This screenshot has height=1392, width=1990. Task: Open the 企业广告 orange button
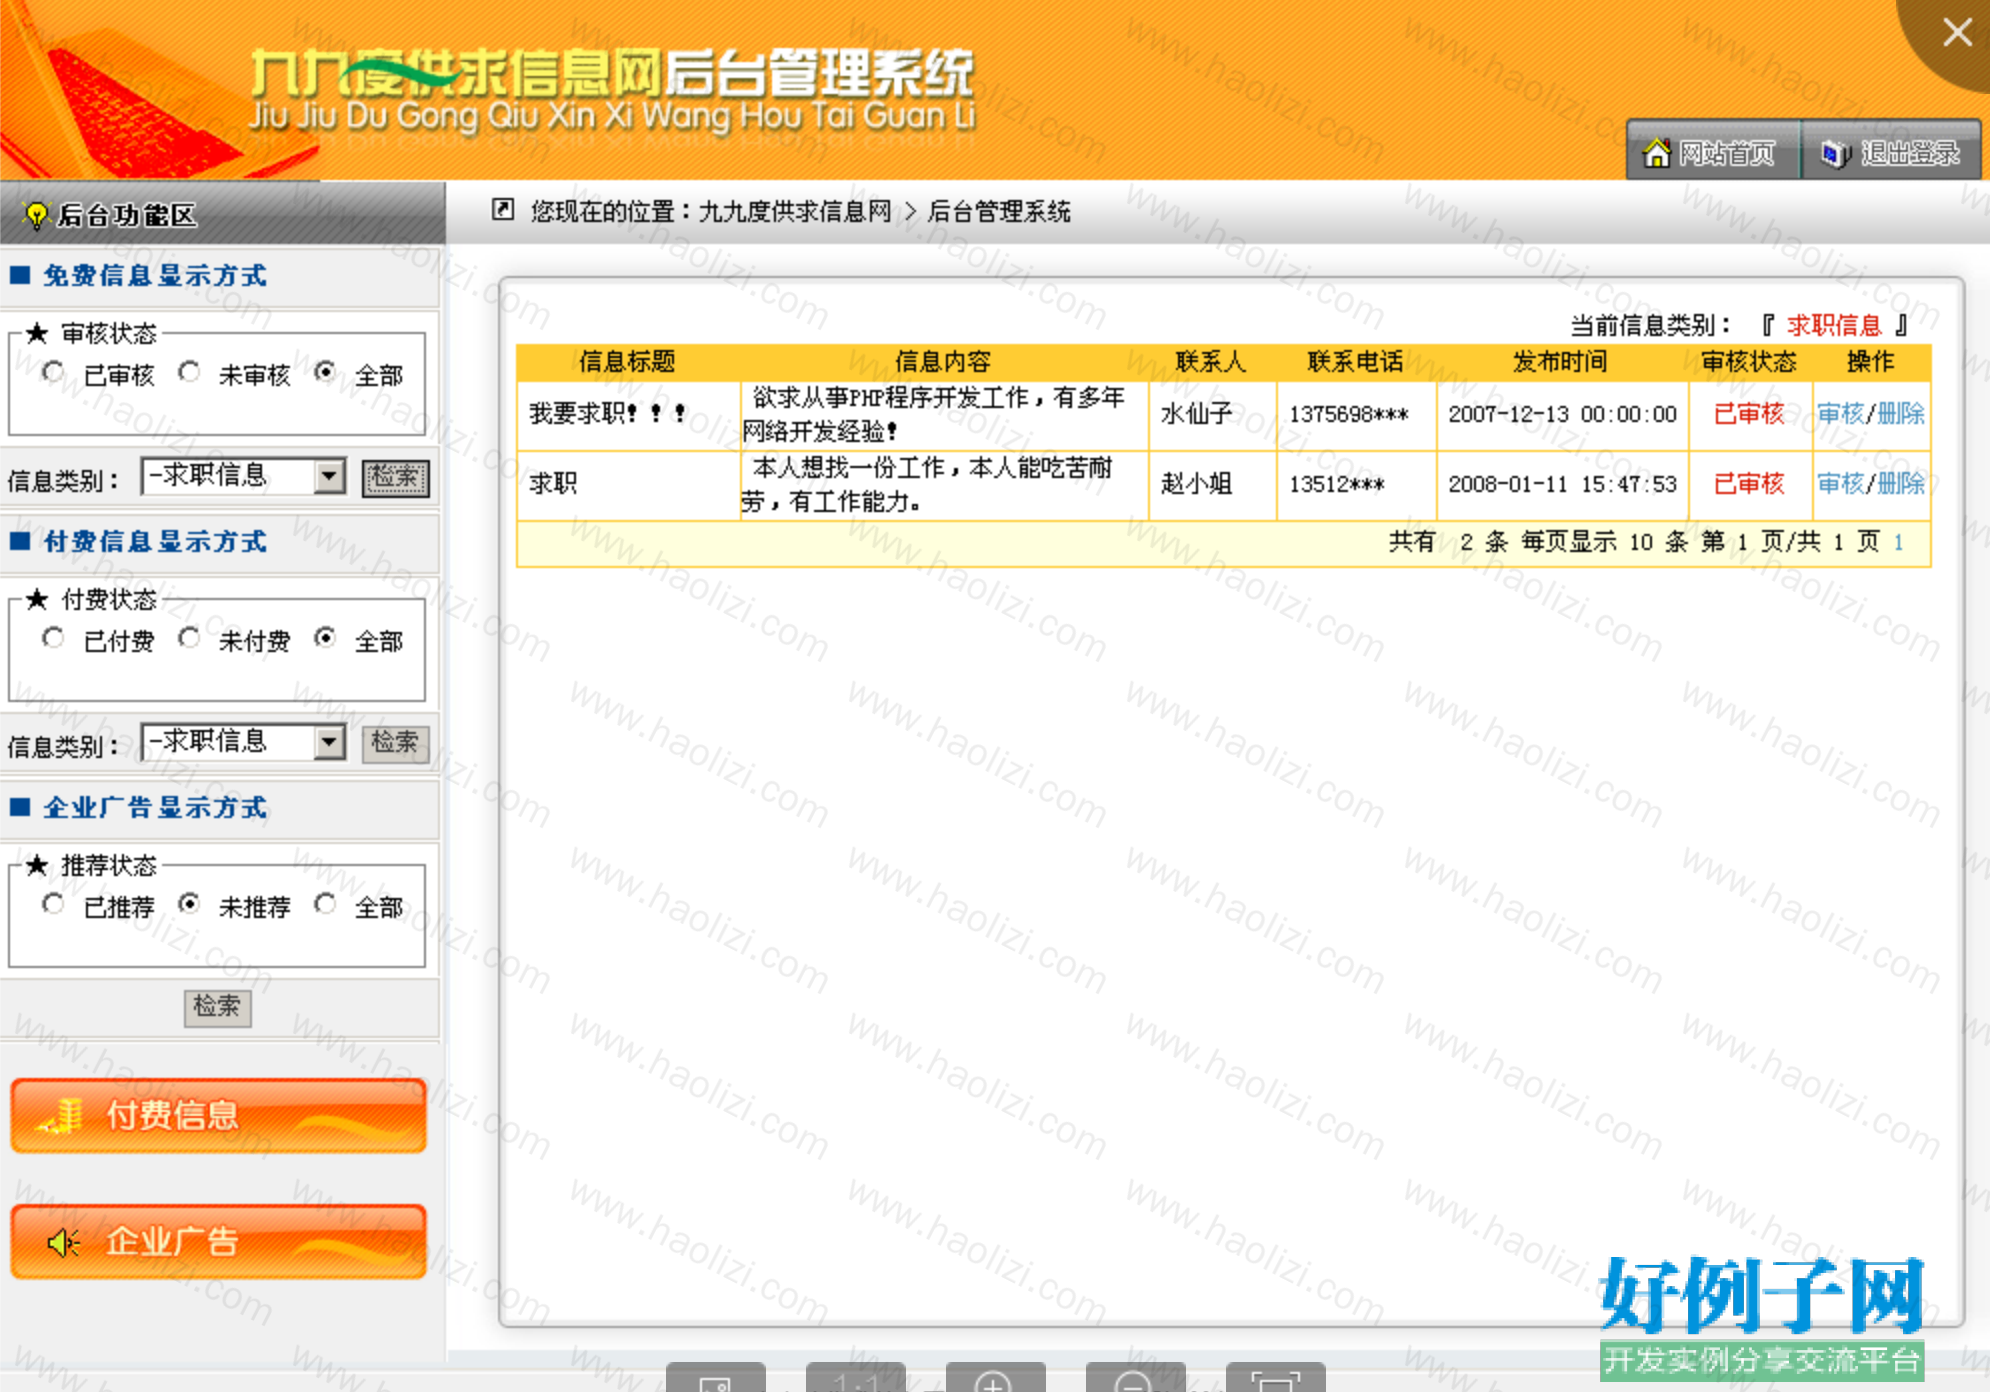pyautogui.click(x=219, y=1242)
